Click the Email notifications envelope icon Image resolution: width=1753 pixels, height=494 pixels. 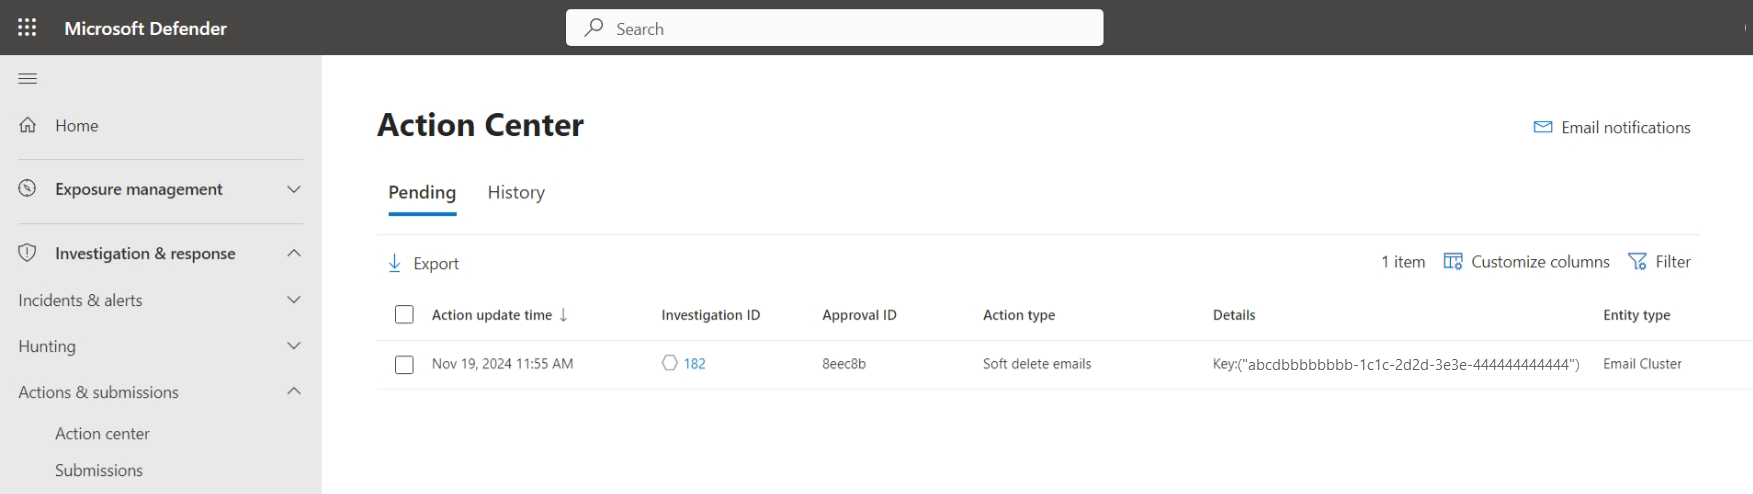coord(1543,127)
